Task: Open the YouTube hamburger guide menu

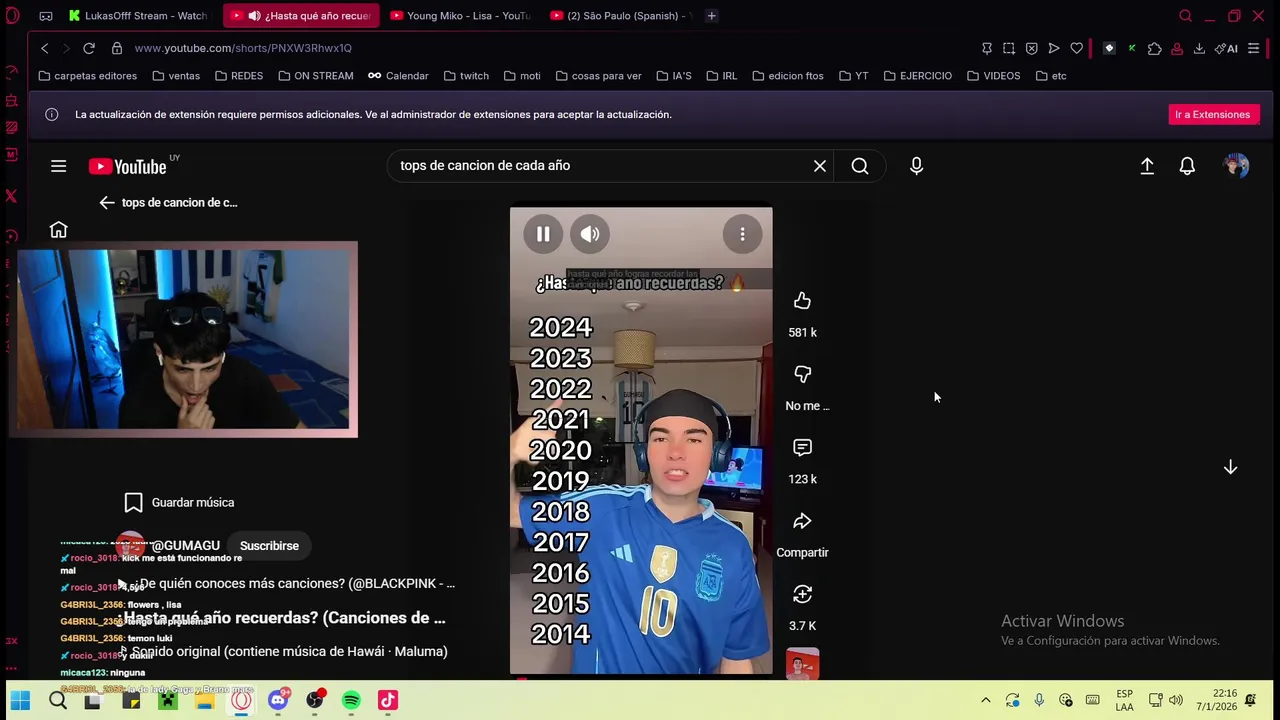Action: [58, 166]
